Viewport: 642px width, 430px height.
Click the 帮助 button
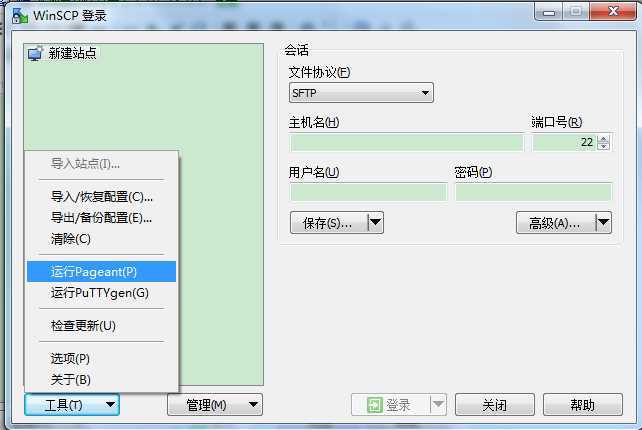coord(583,405)
